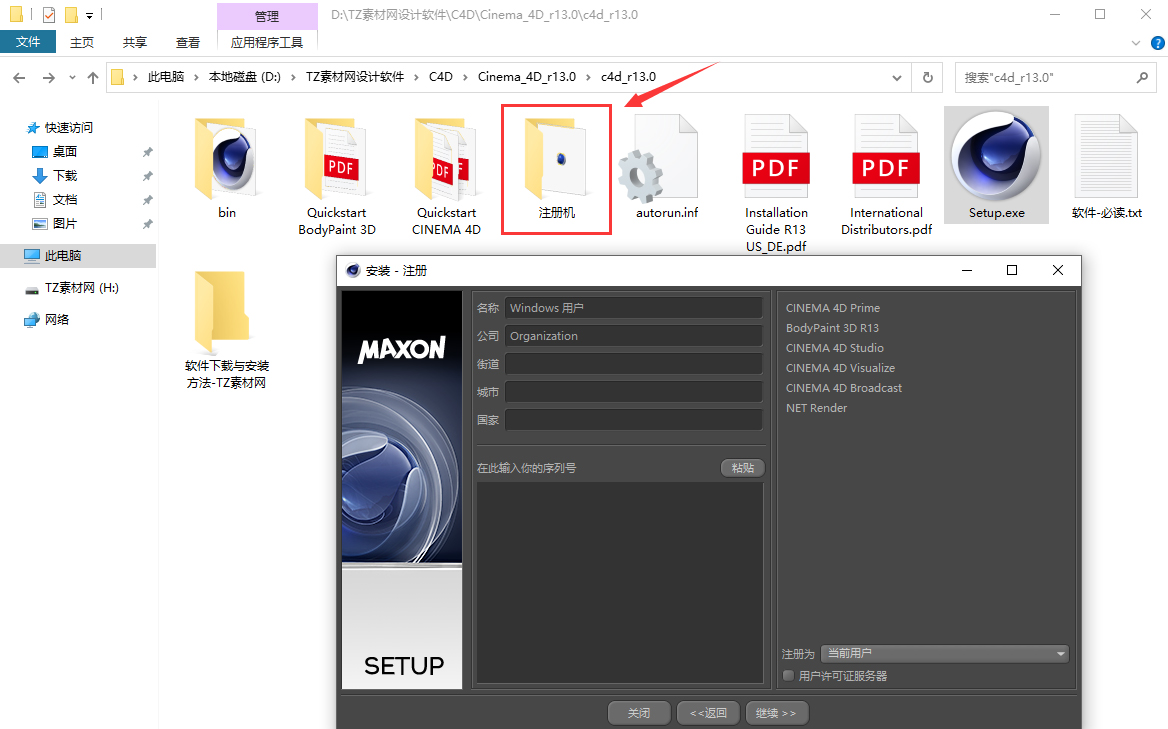Click 此电脑 in address breadcrumb
This screenshot has width=1168, height=729.
click(x=165, y=77)
